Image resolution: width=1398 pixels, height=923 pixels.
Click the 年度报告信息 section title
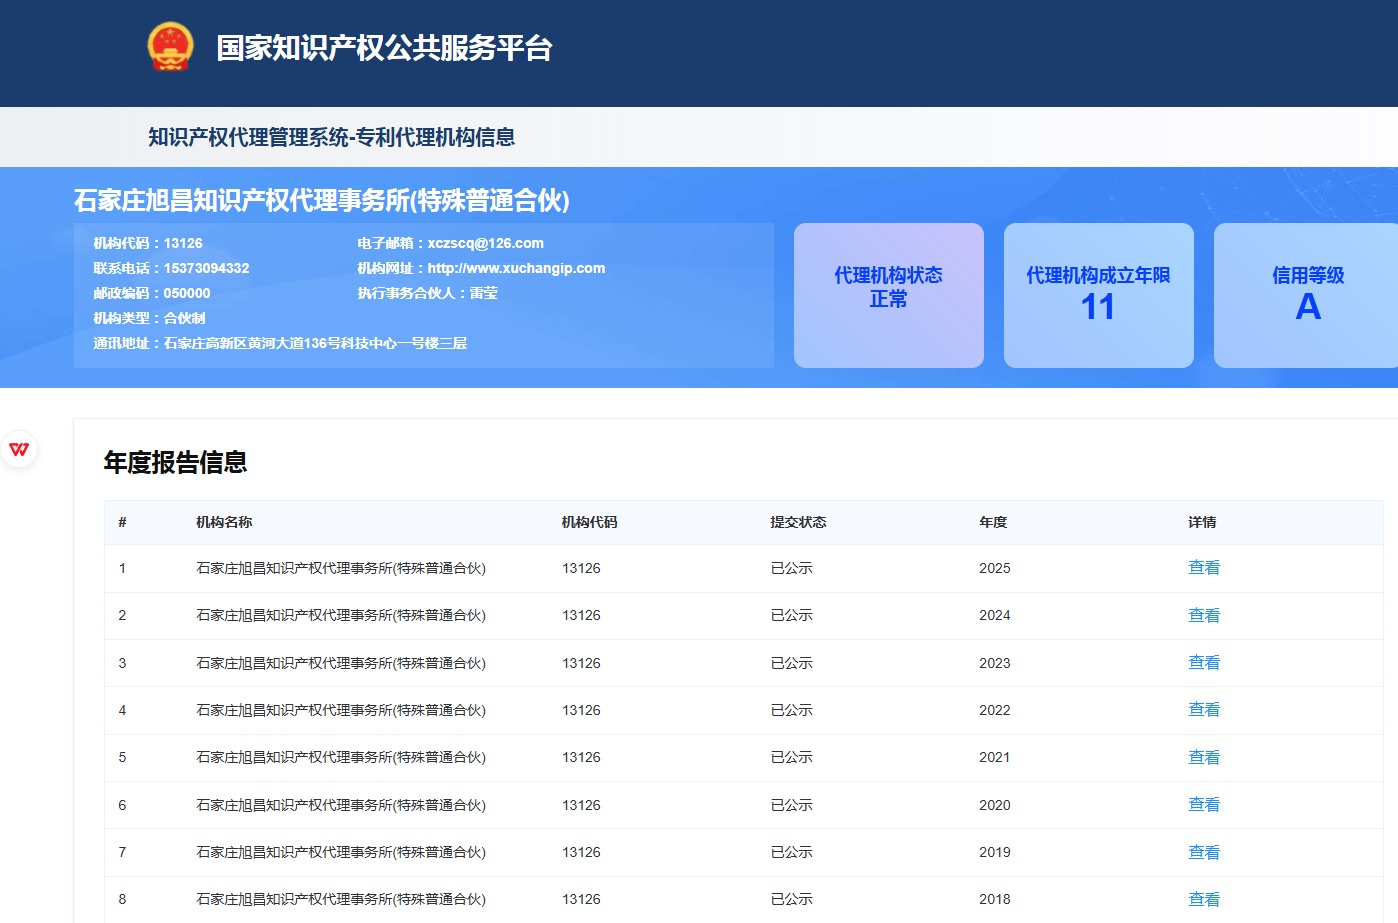[x=176, y=462]
